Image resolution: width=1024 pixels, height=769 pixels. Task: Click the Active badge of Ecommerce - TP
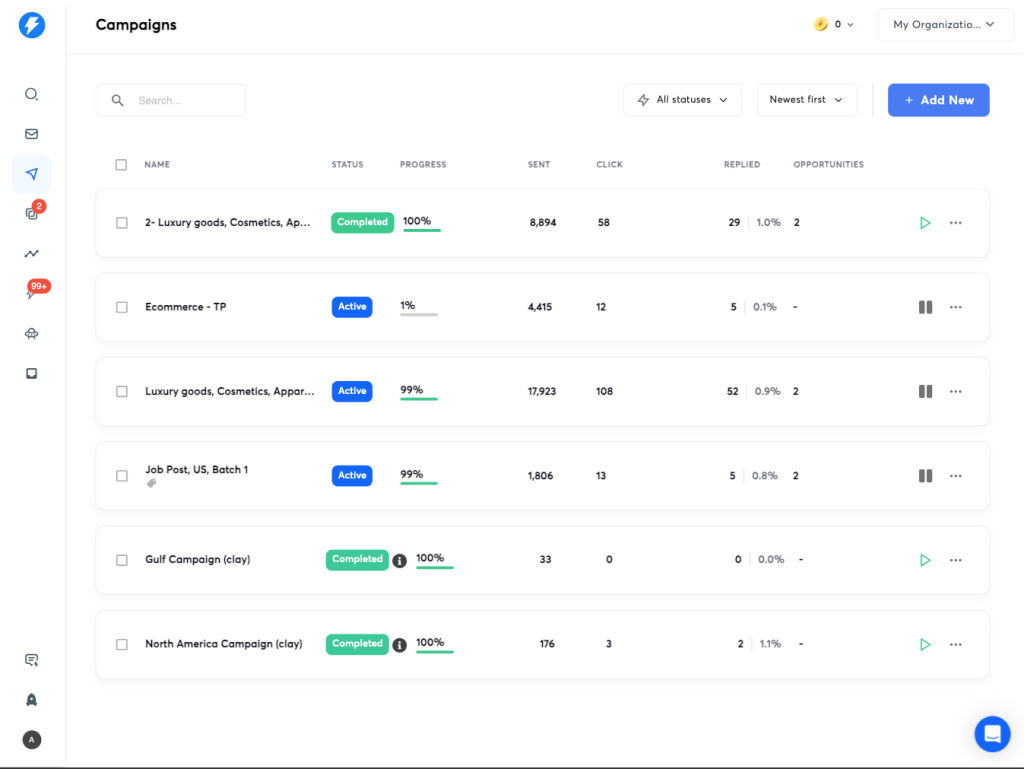352,307
